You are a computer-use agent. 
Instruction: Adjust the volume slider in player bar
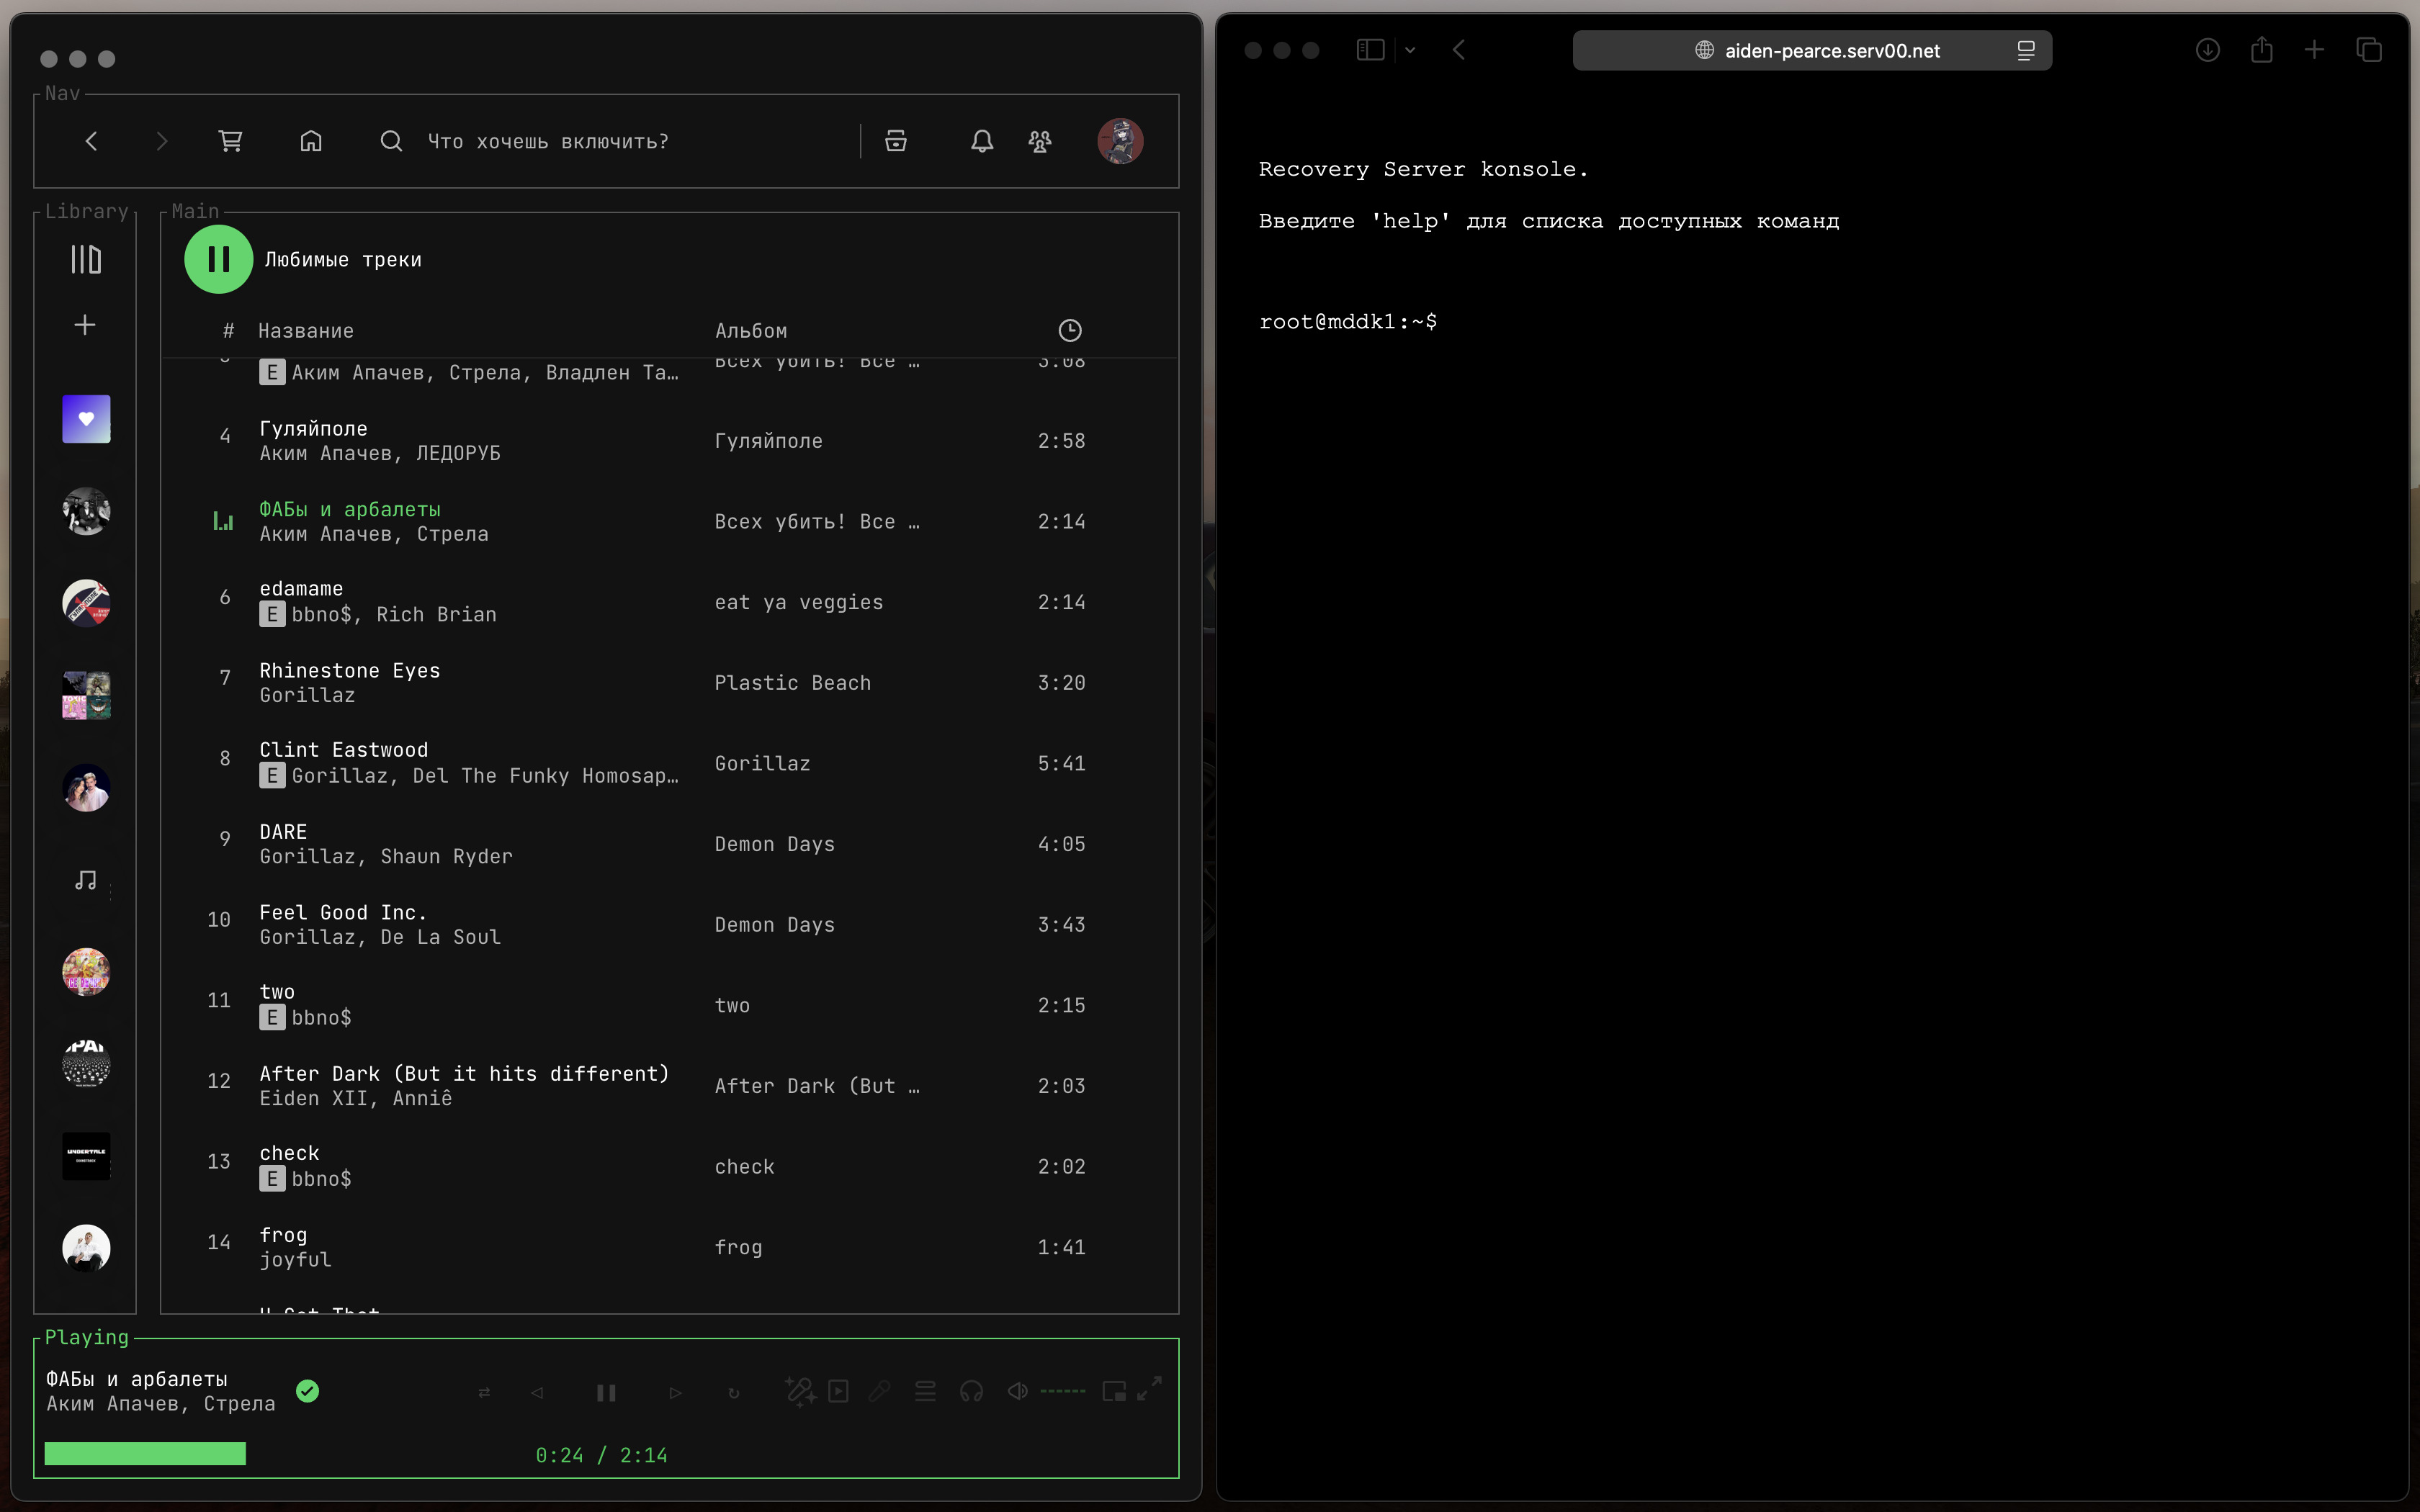(x=1062, y=1391)
